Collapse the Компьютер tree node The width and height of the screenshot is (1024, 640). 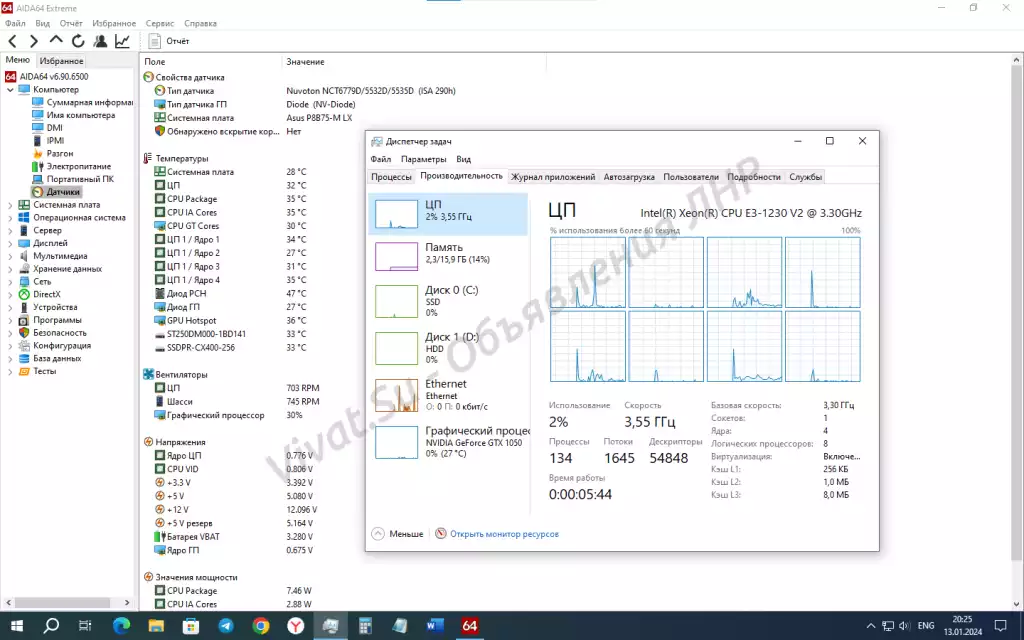11,89
